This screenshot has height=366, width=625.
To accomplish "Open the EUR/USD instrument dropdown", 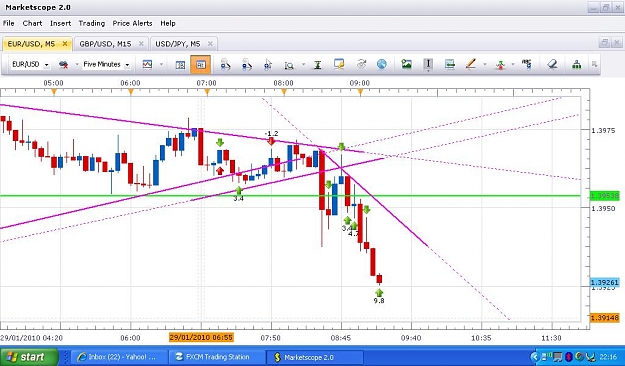I will click(x=47, y=65).
